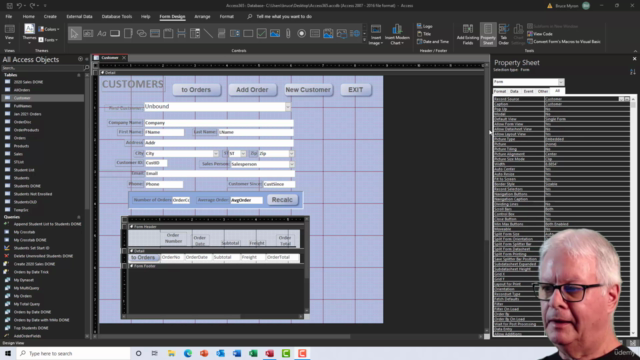This screenshot has width=640, height=360.
Task: Open the Themes gallery
Action: 29,34
